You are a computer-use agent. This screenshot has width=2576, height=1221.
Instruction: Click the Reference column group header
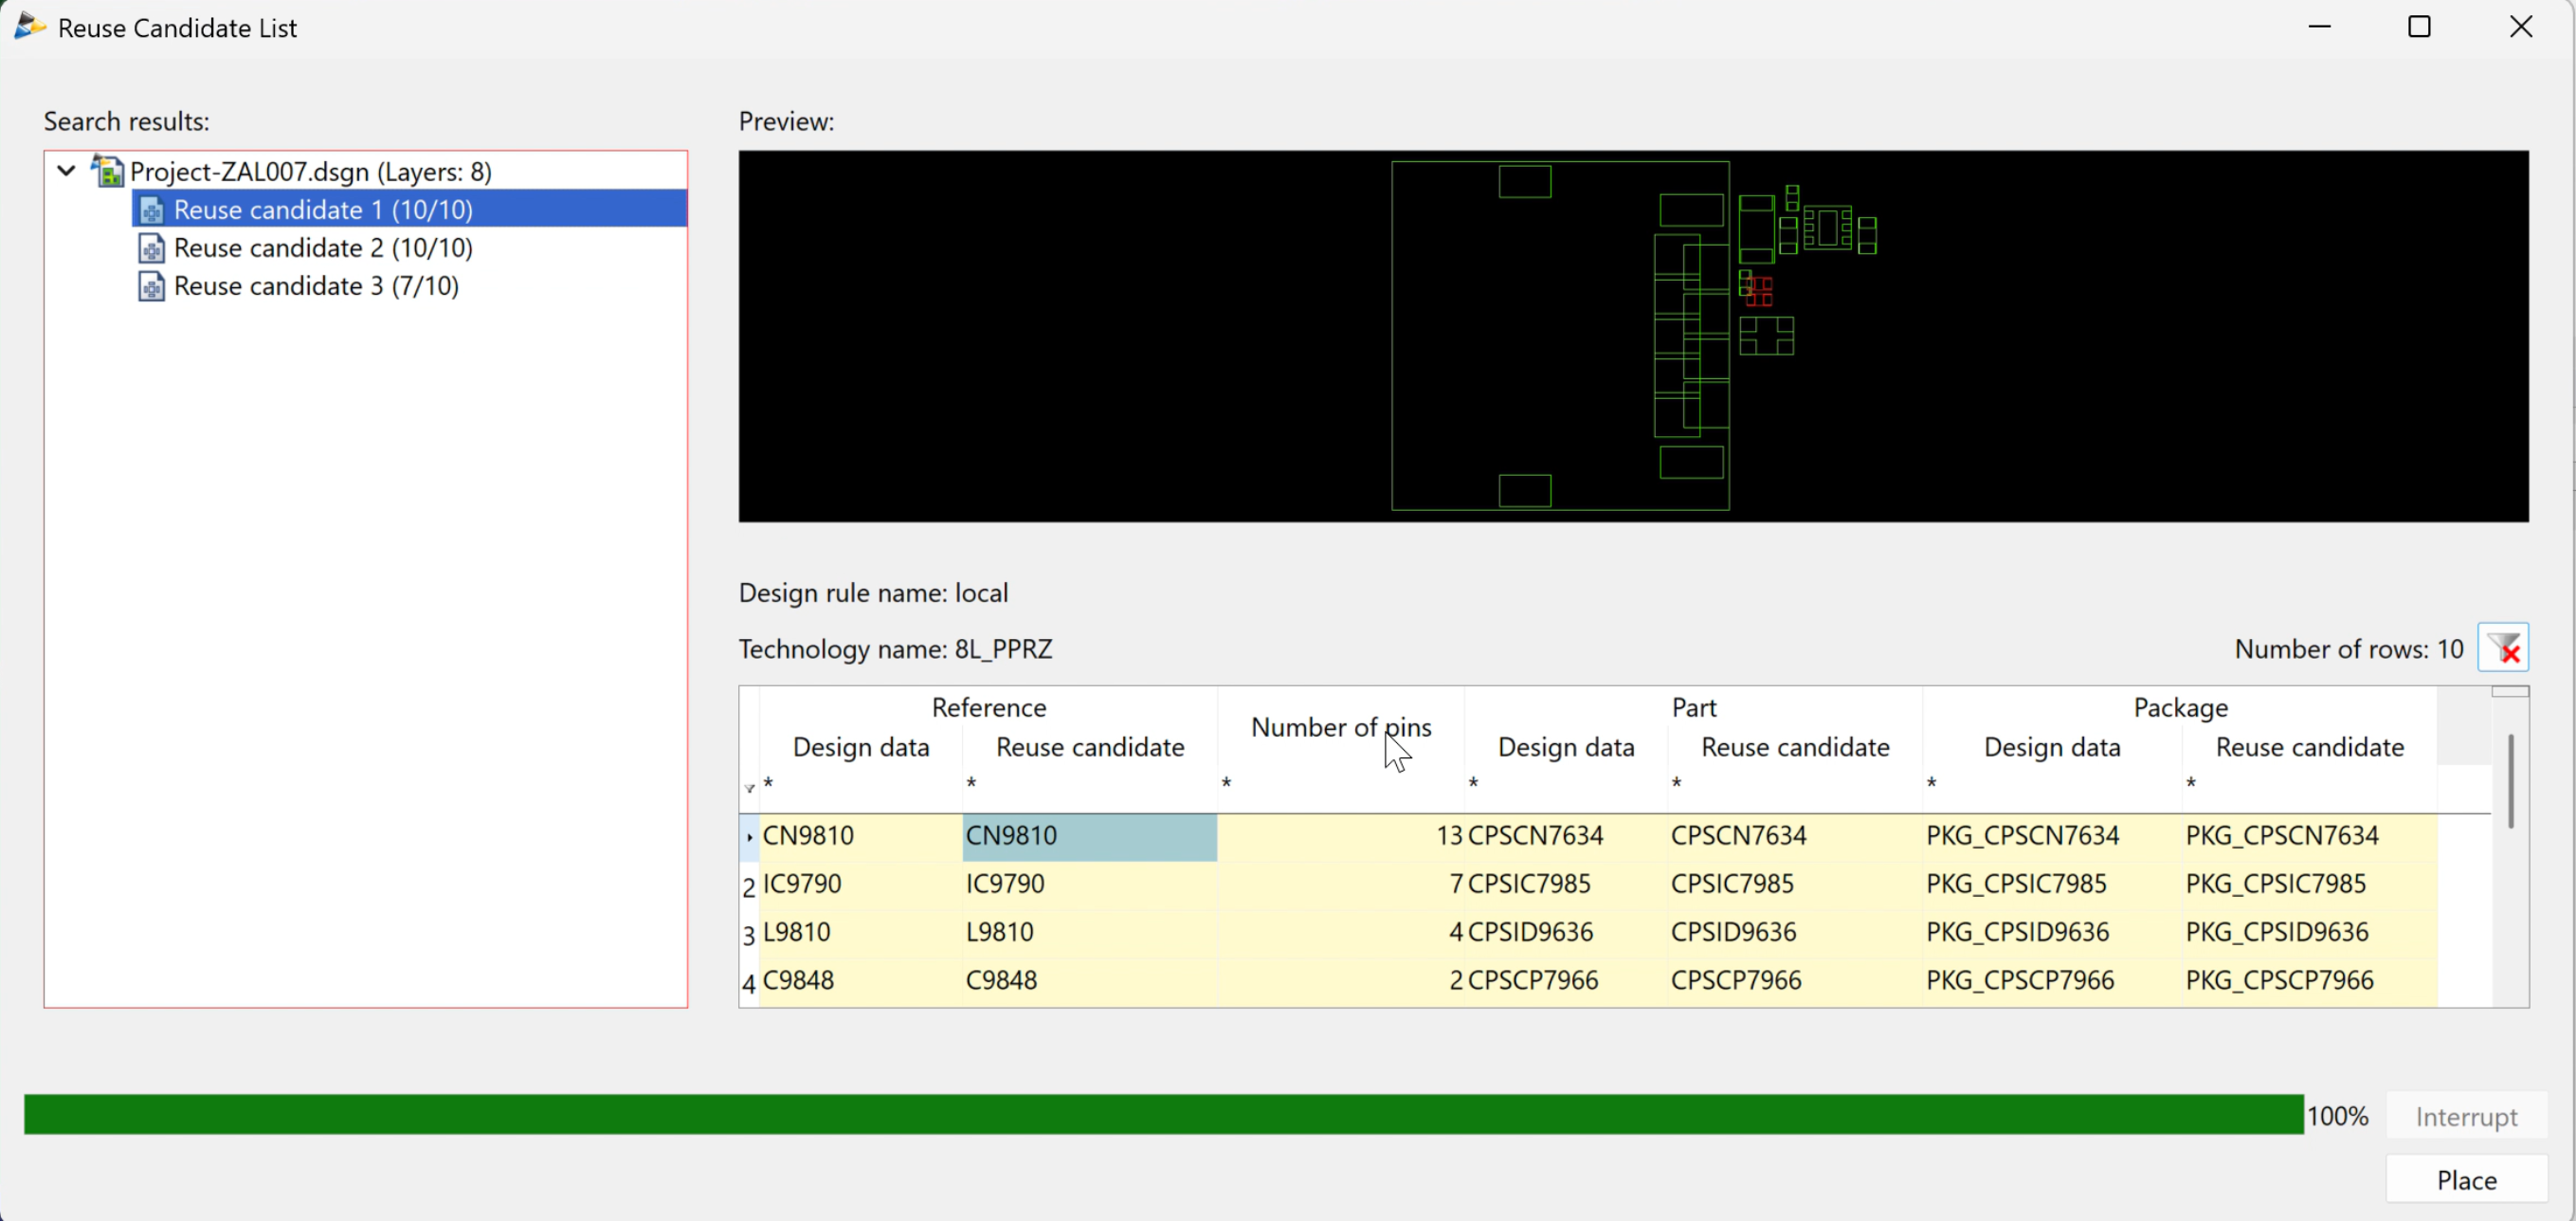pyautogui.click(x=989, y=707)
